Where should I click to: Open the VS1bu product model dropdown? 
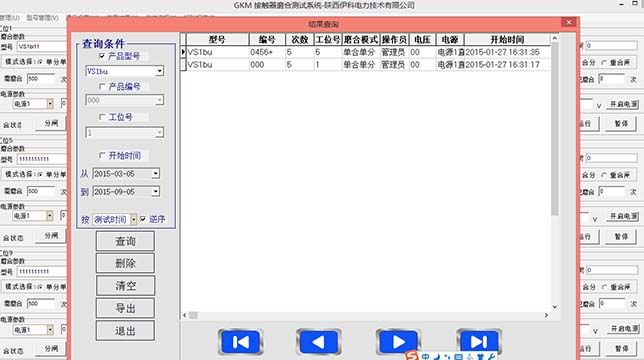click(x=159, y=71)
